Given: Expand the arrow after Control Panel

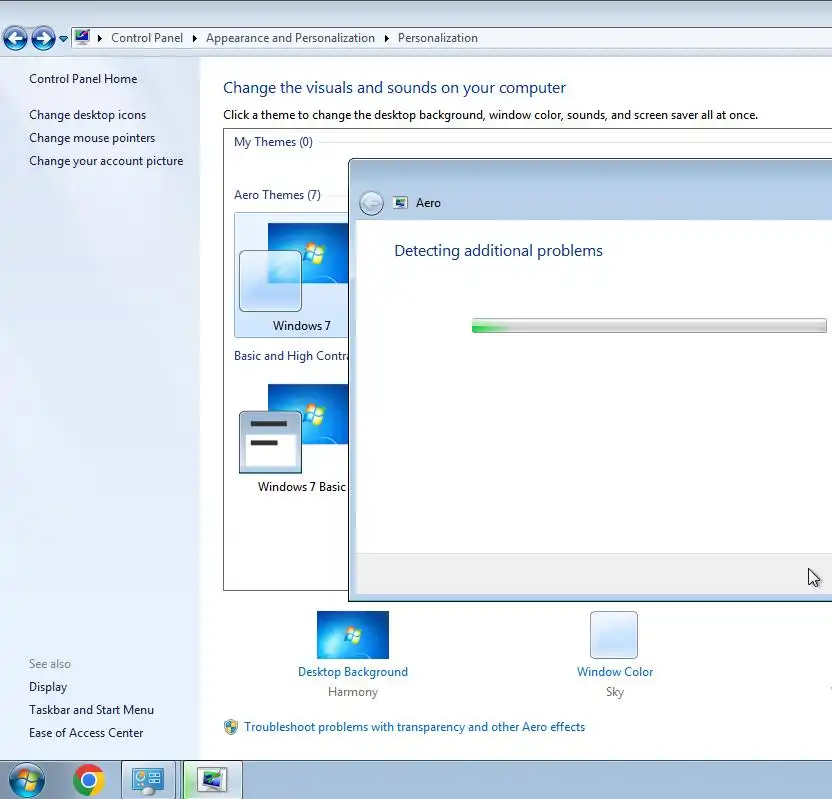Looking at the screenshot, I should [x=195, y=38].
